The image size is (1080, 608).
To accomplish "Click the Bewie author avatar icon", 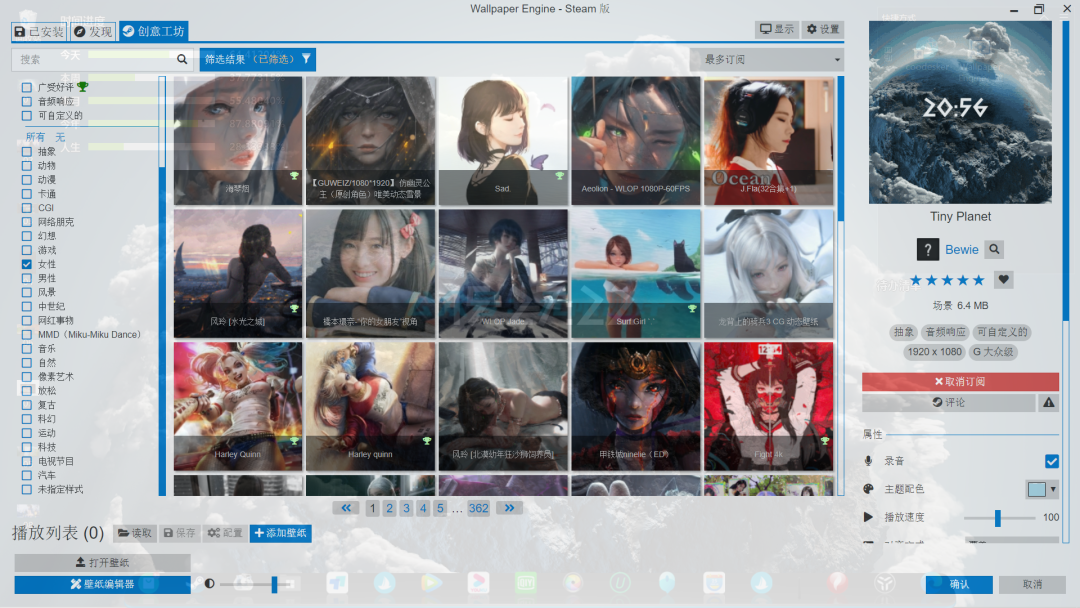I will (928, 249).
